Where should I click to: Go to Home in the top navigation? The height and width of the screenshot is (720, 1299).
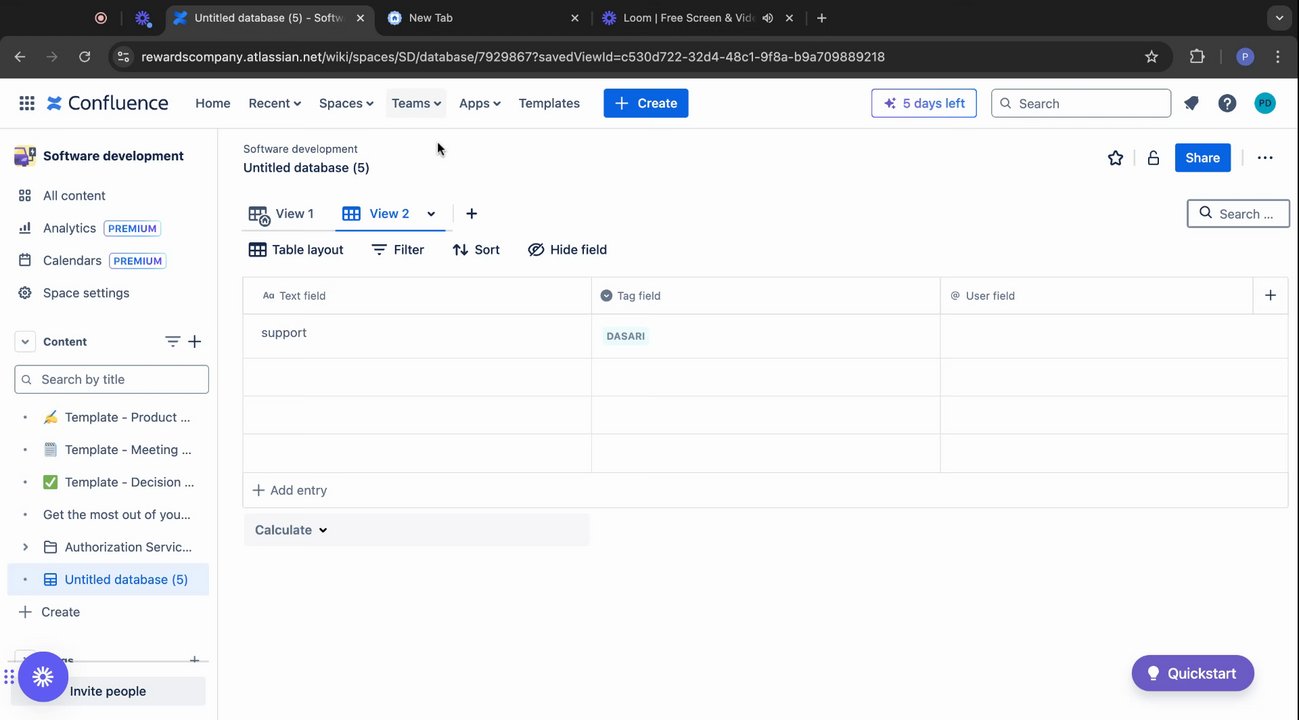tap(213, 103)
